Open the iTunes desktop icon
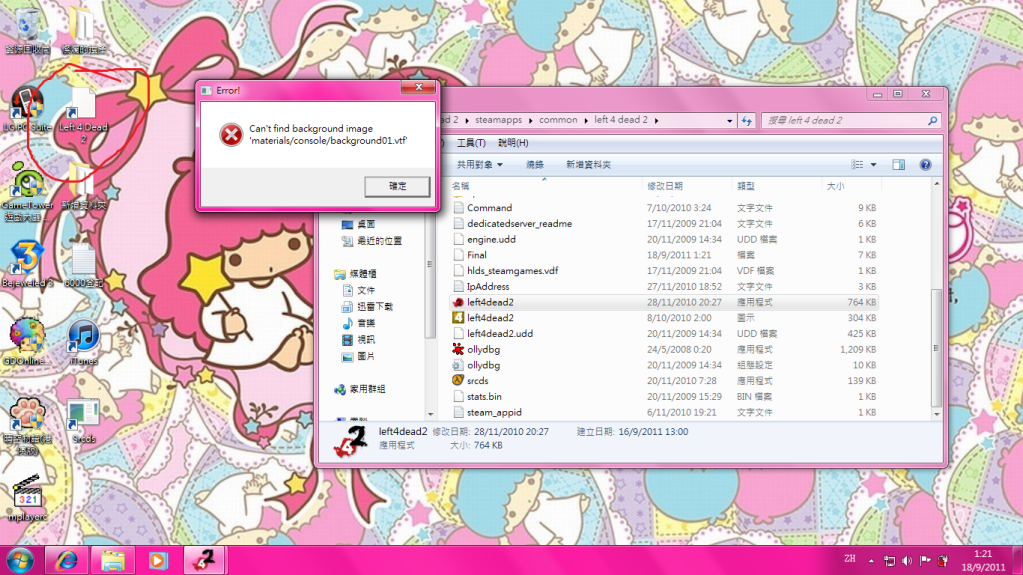Viewport: 1023px width, 575px height. [83, 339]
